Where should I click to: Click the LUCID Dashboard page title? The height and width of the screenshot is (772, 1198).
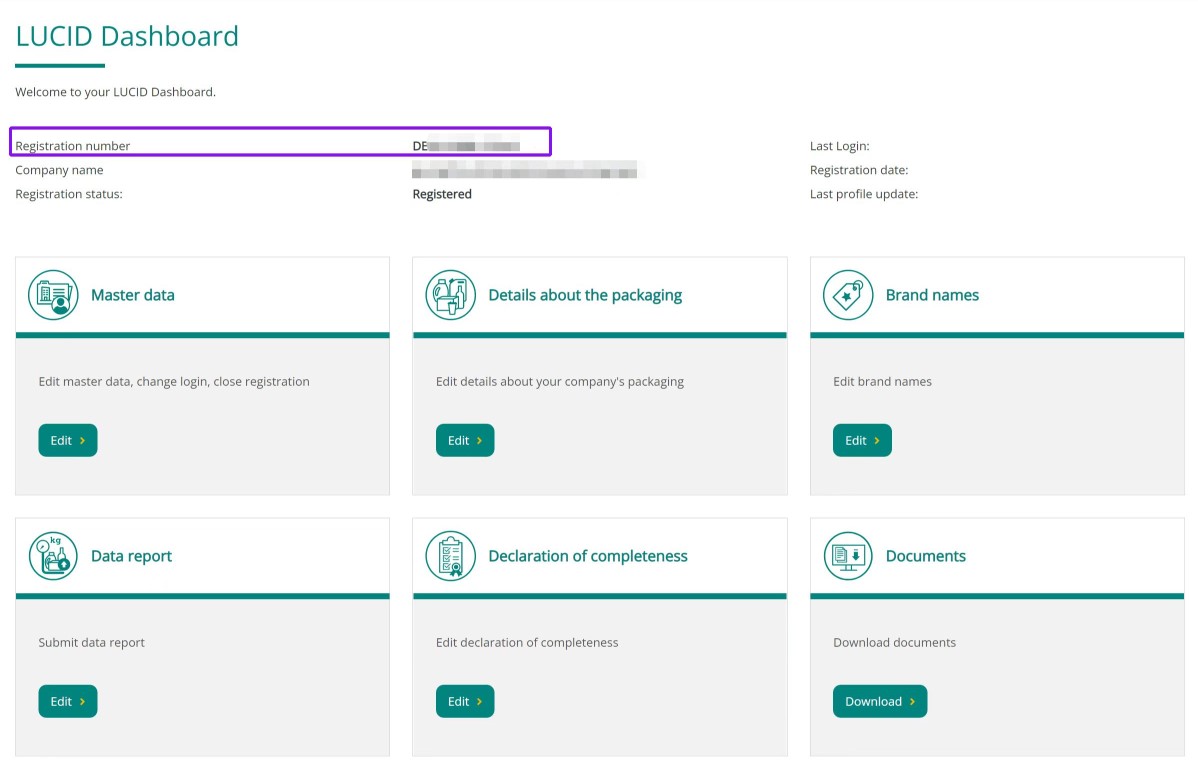[x=127, y=36]
